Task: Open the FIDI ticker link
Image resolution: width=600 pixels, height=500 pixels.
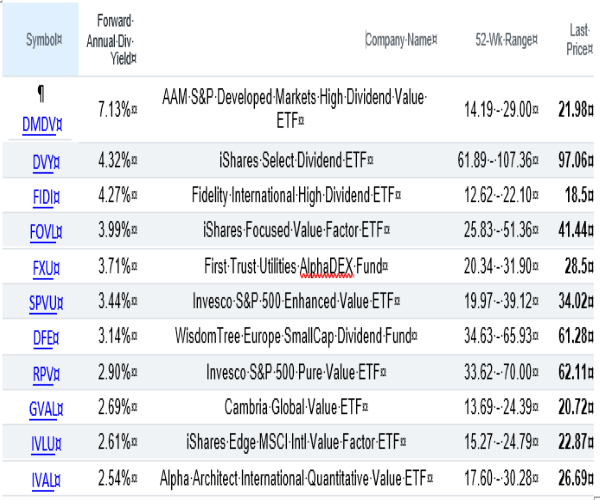Action: 39,196
